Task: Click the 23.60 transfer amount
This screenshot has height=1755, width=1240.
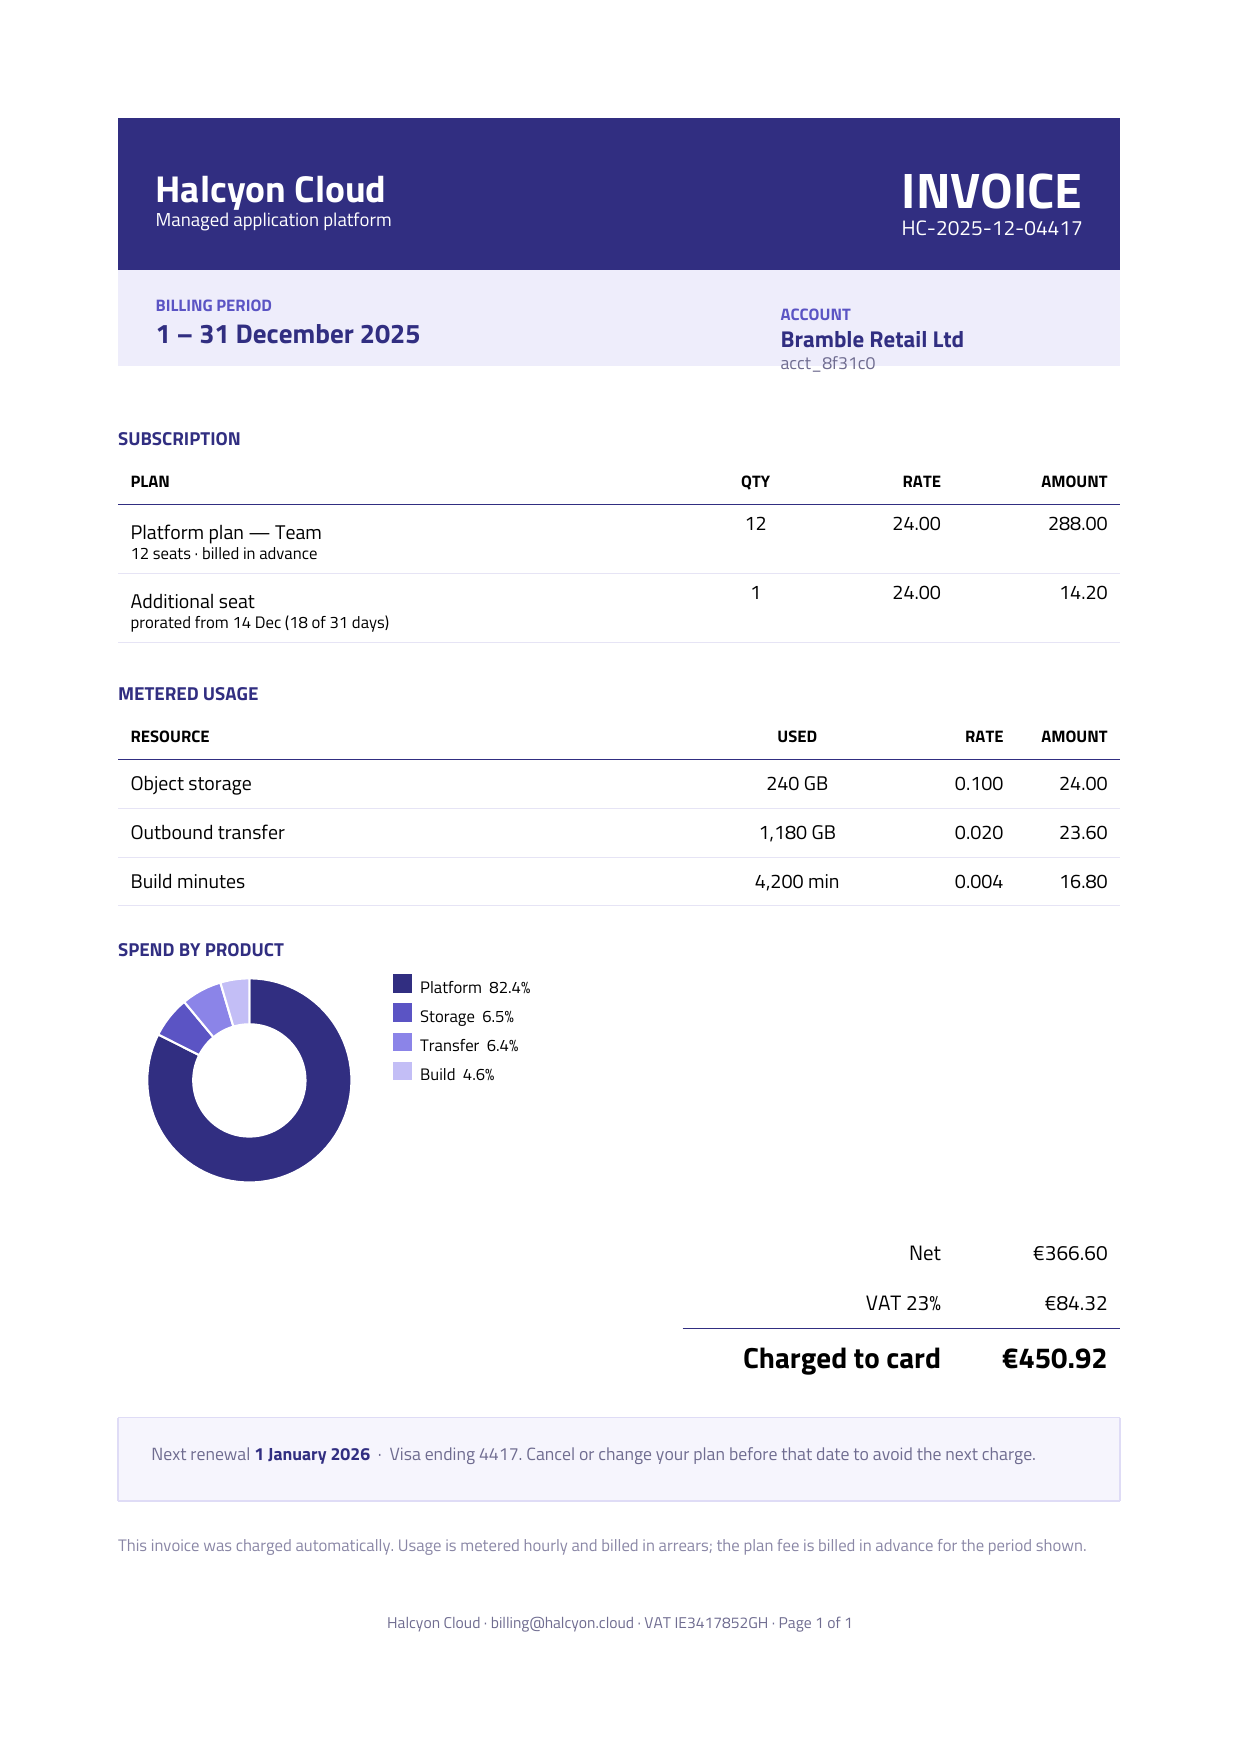Action: point(1083,833)
